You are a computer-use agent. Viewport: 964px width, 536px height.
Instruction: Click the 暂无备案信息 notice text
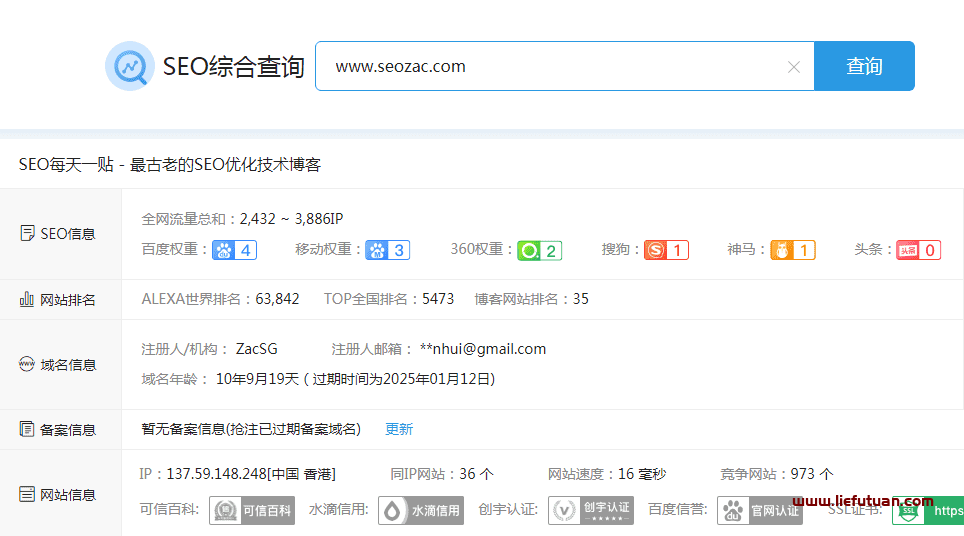click(x=251, y=429)
